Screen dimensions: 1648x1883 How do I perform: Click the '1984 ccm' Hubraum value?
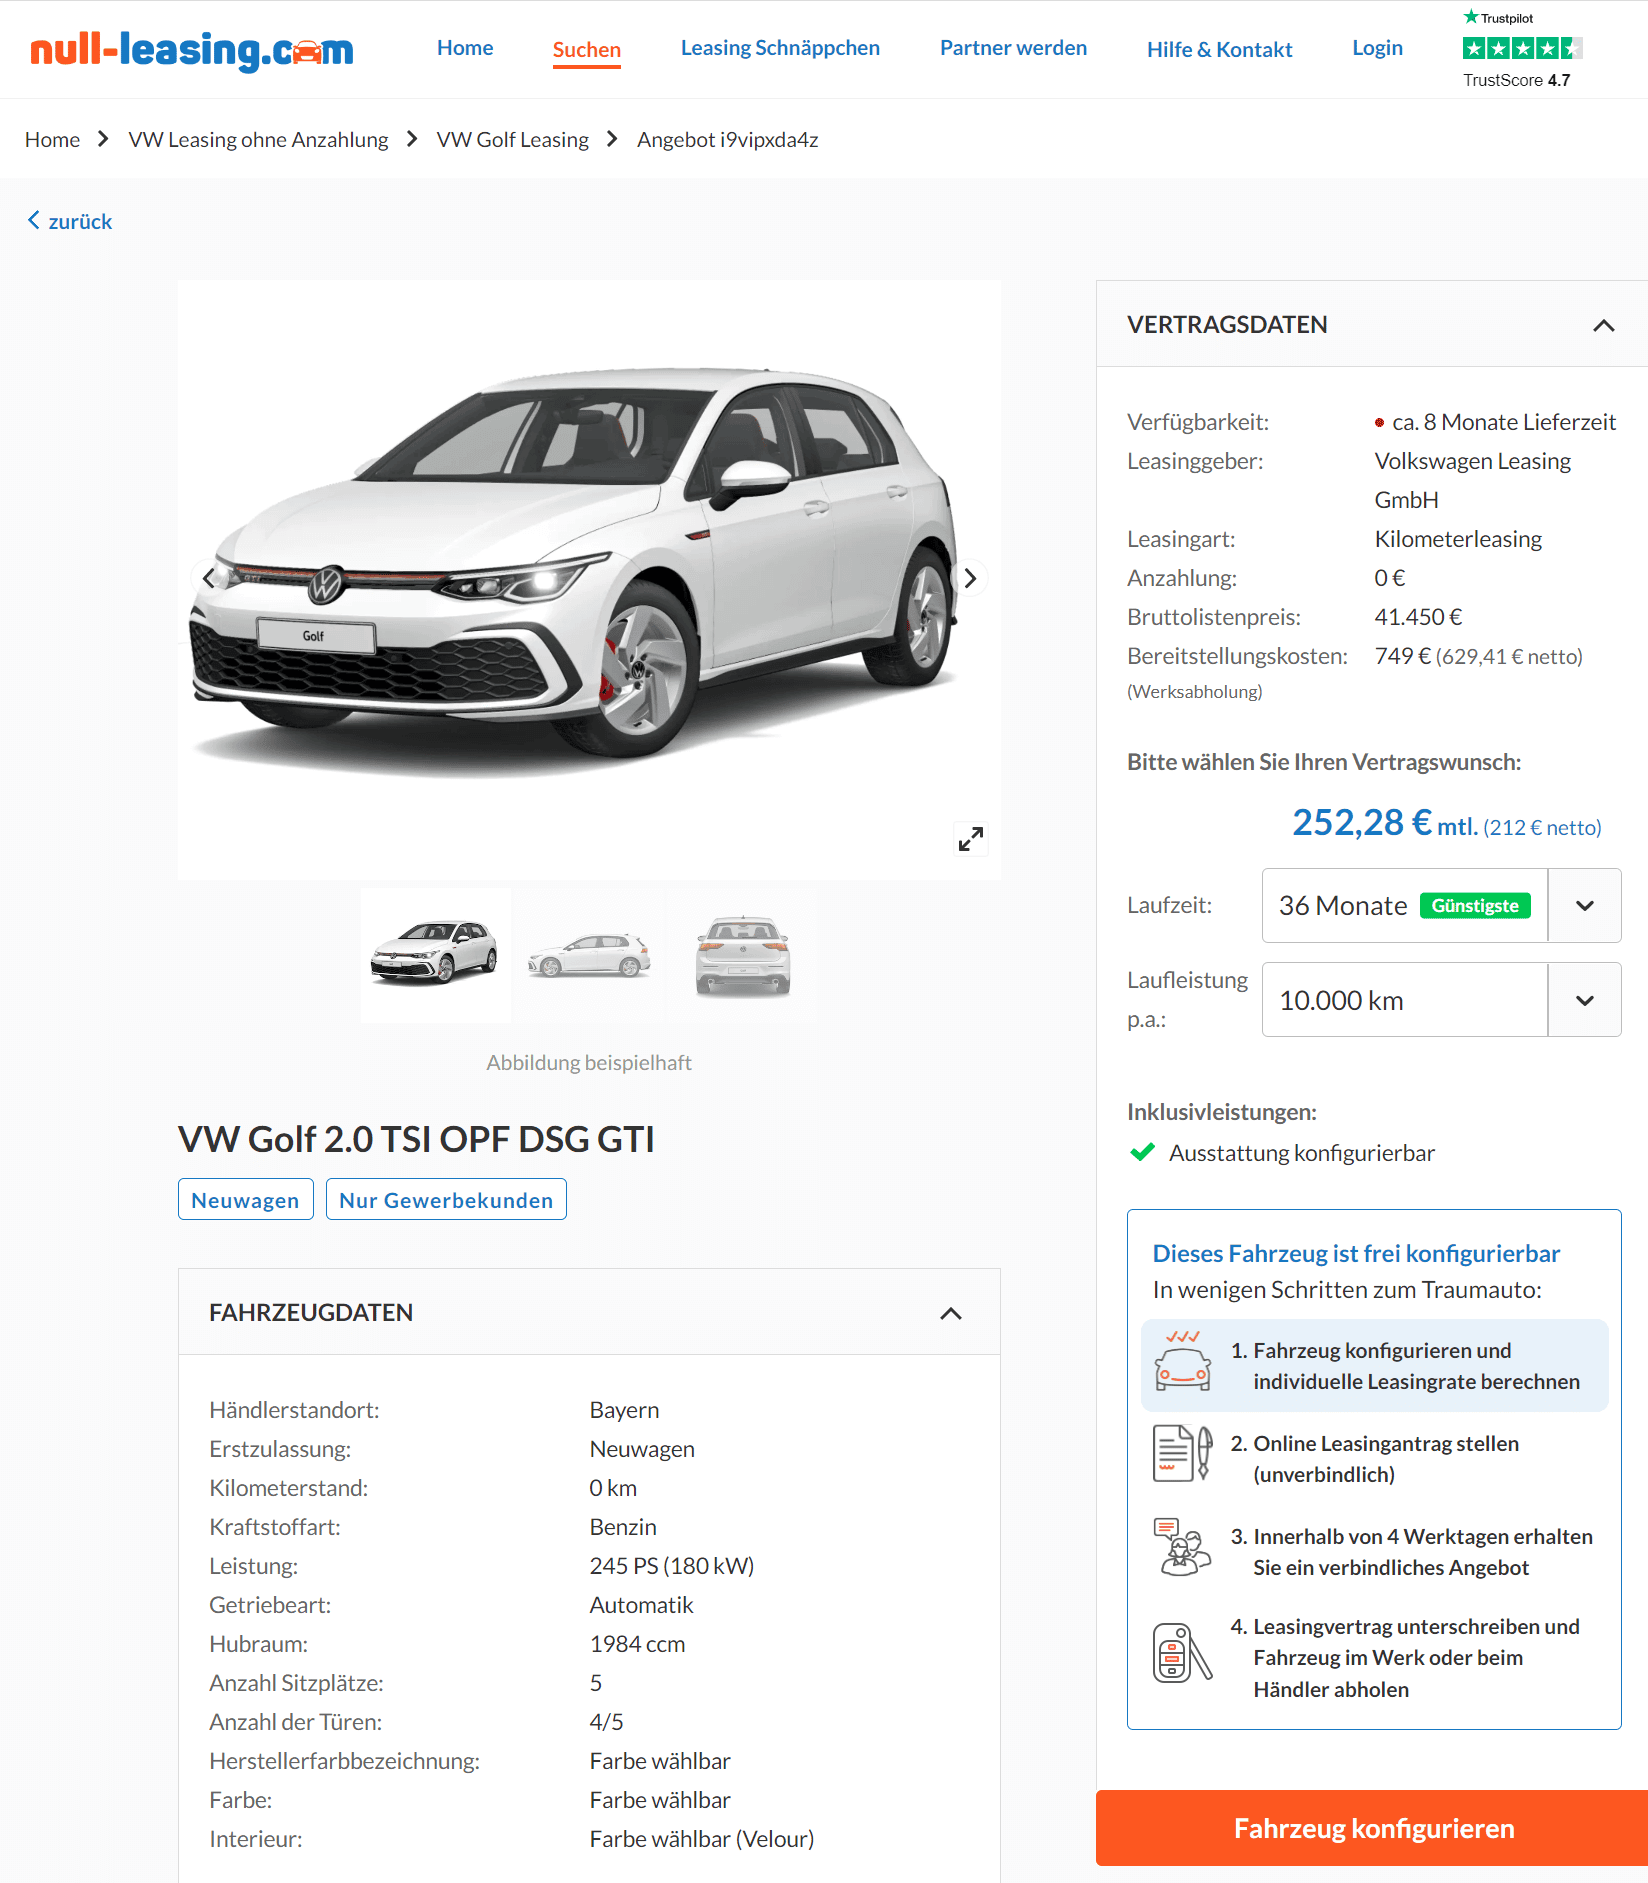637,1644
